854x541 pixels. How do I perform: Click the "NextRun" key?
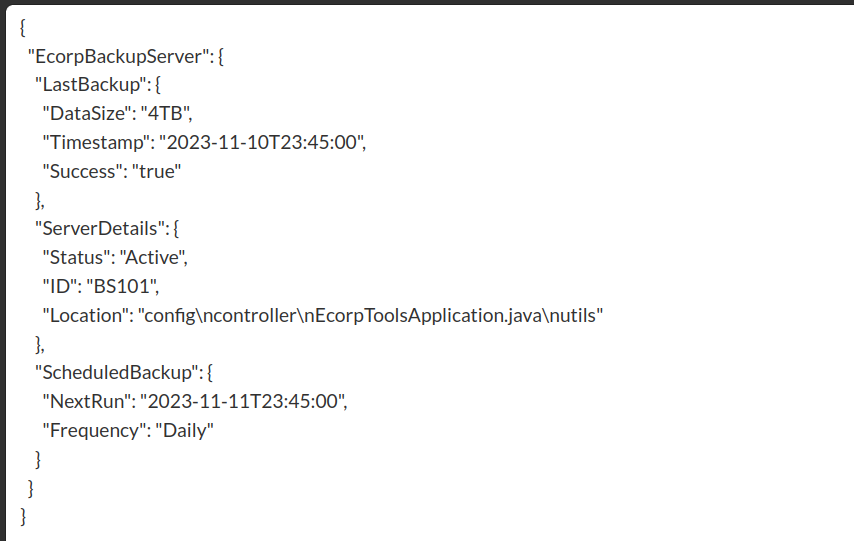click(x=88, y=401)
